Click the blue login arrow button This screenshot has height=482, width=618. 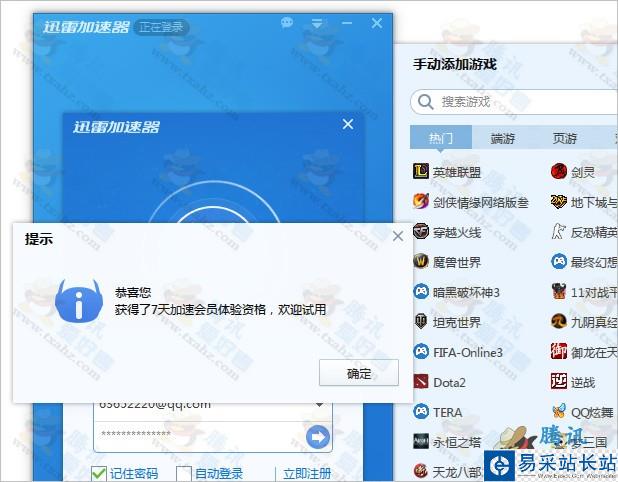(x=318, y=437)
